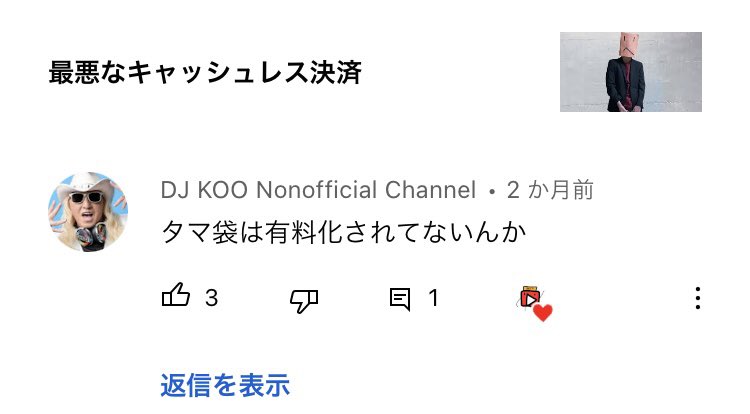Open video titled 最悪なキャッシュレス決済

(x=205, y=72)
